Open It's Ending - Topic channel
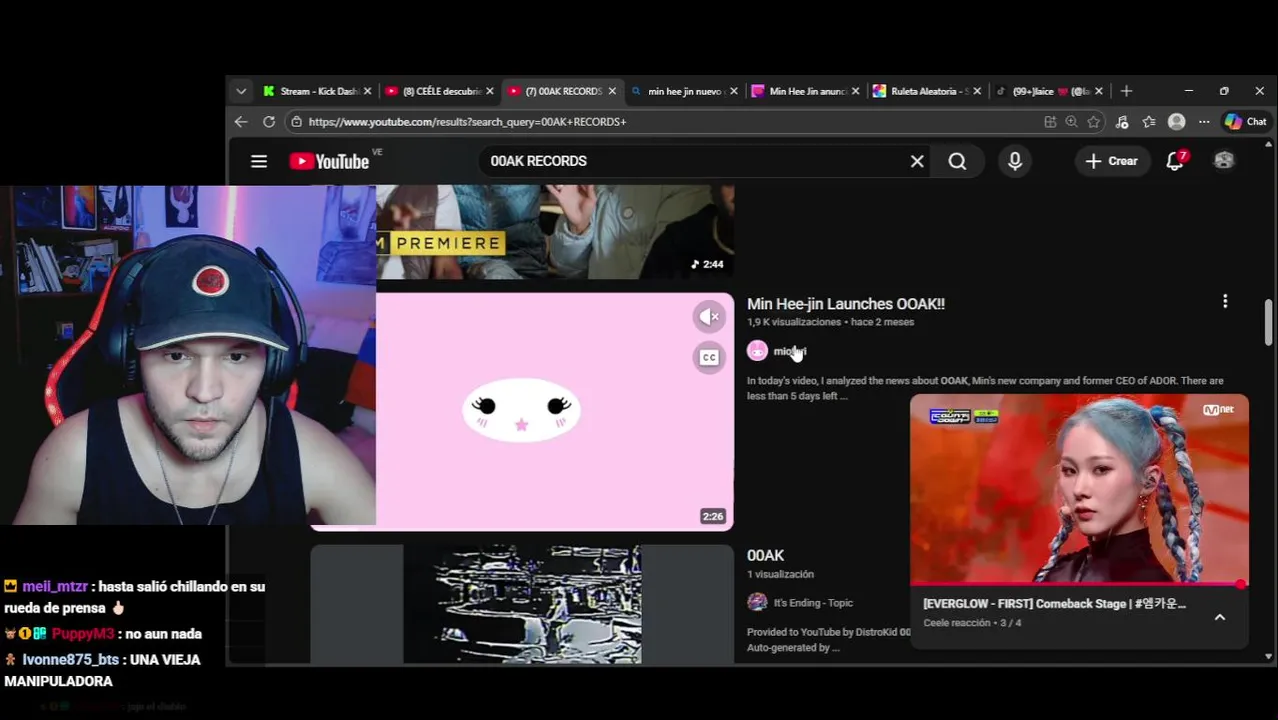The image size is (1278, 720). pyautogui.click(x=813, y=603)
